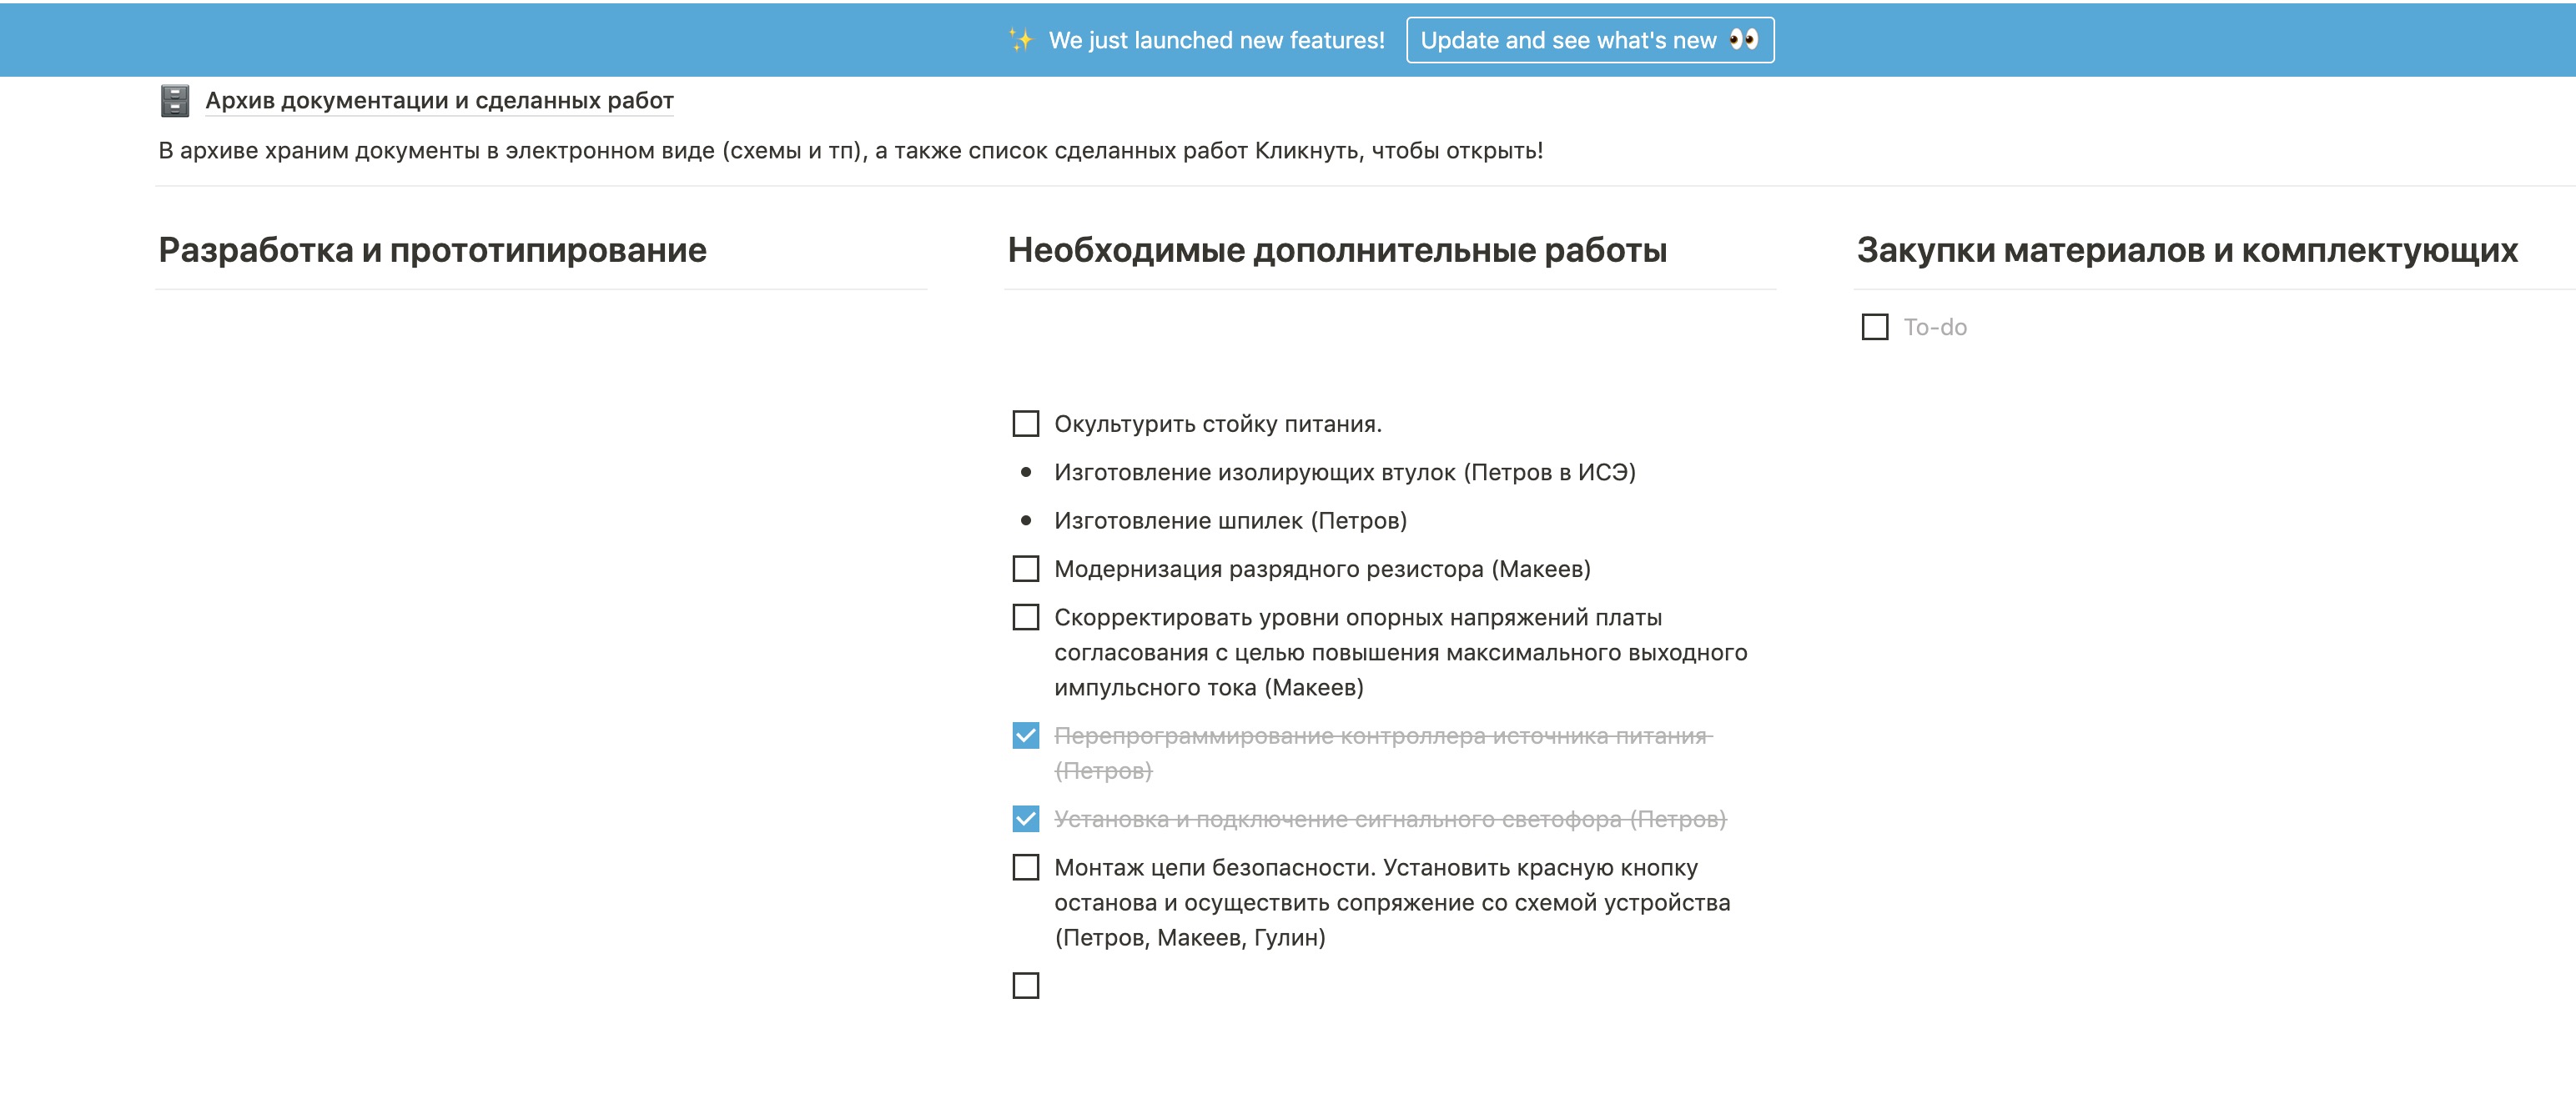Screen dimensions: 2576x1094
Task: Open 'Архив документации и сделанных работ' link
Action: point(439,101)
